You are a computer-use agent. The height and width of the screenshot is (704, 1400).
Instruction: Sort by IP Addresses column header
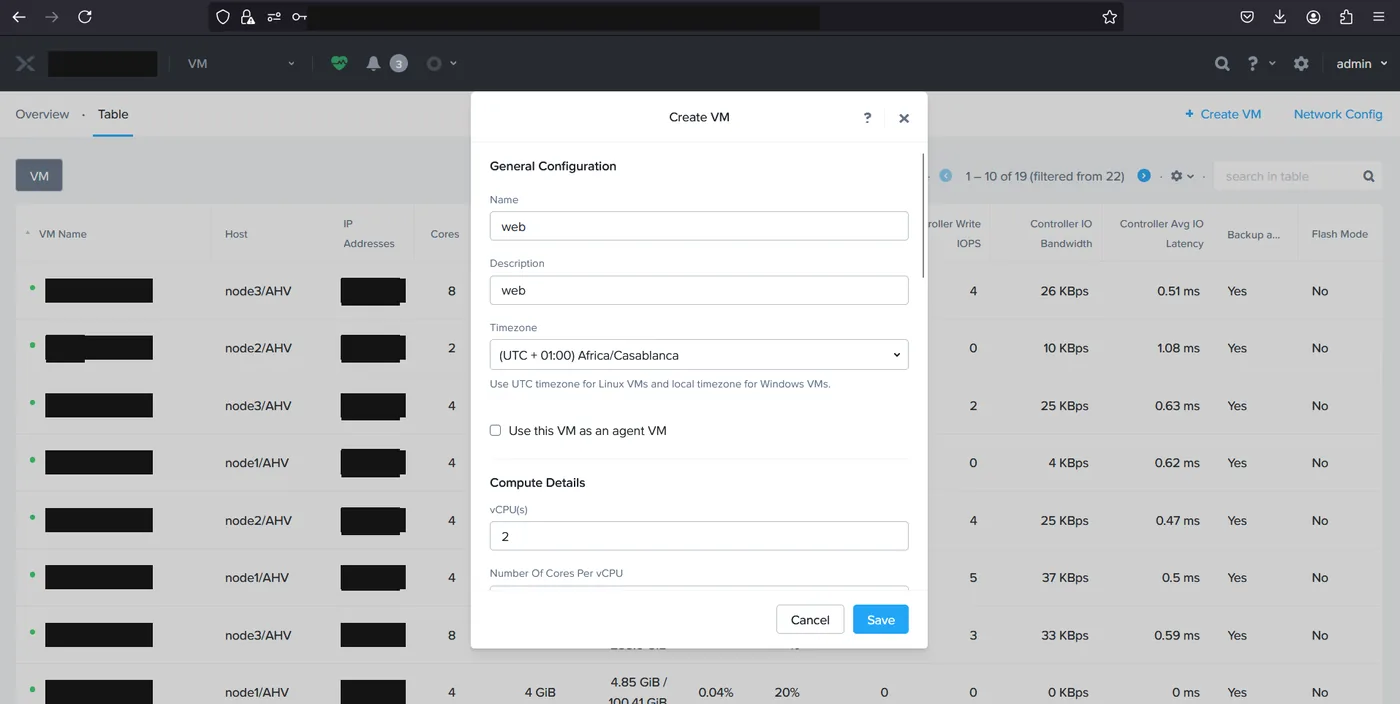[x=369, y=234]
